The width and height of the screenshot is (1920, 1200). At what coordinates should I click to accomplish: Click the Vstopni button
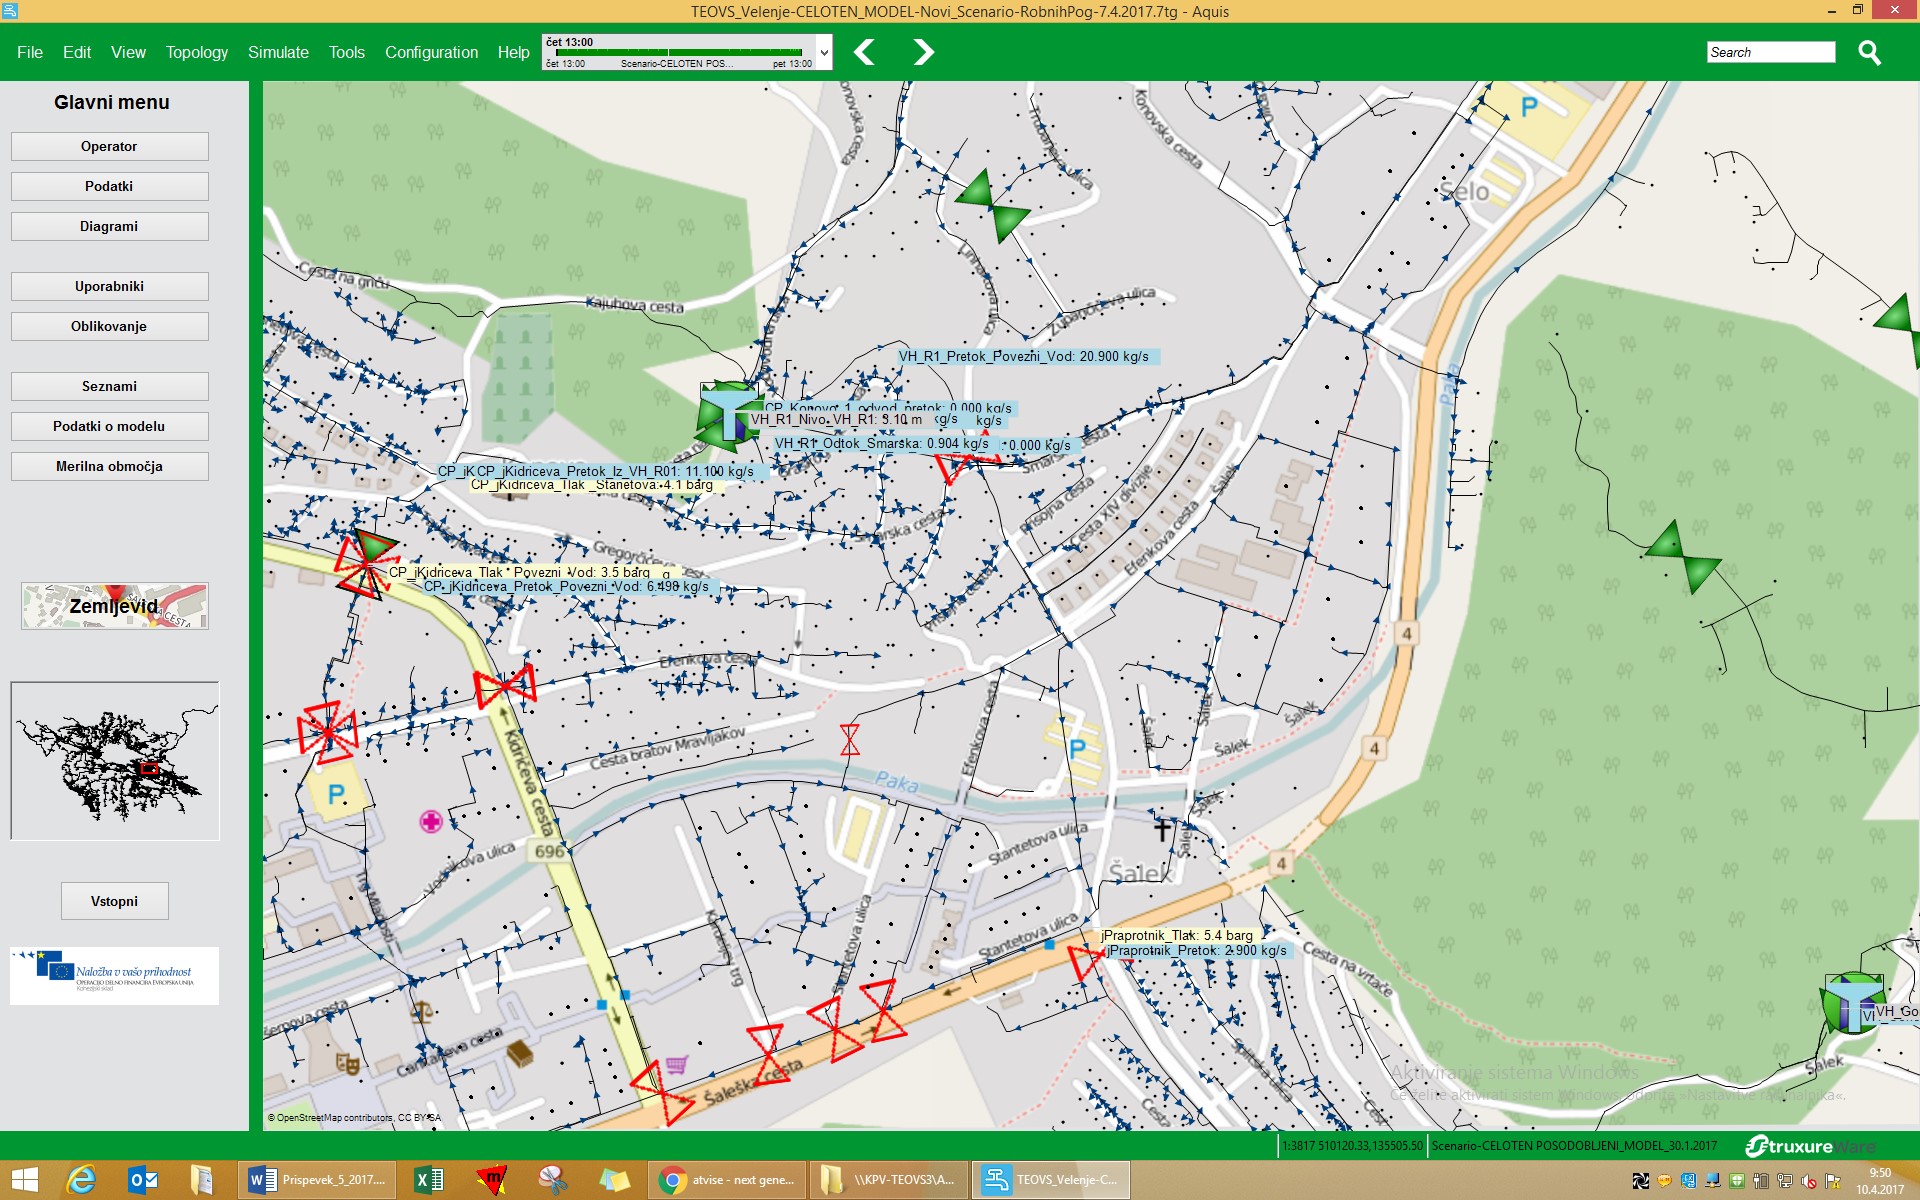pos(114,901)
